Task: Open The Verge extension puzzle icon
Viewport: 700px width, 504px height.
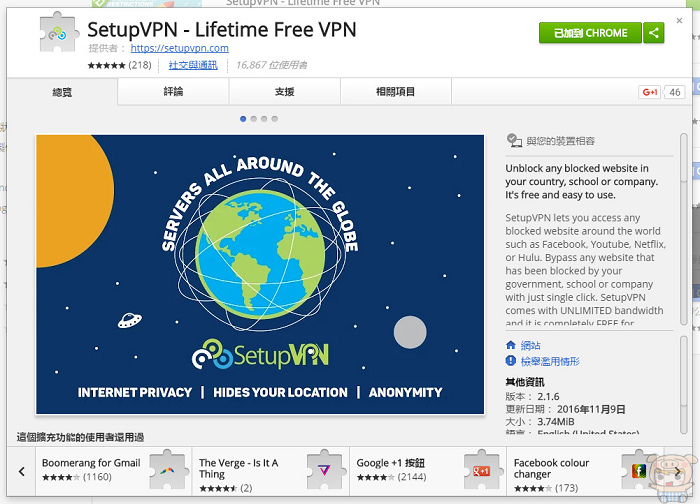Action: pos(325,470)
